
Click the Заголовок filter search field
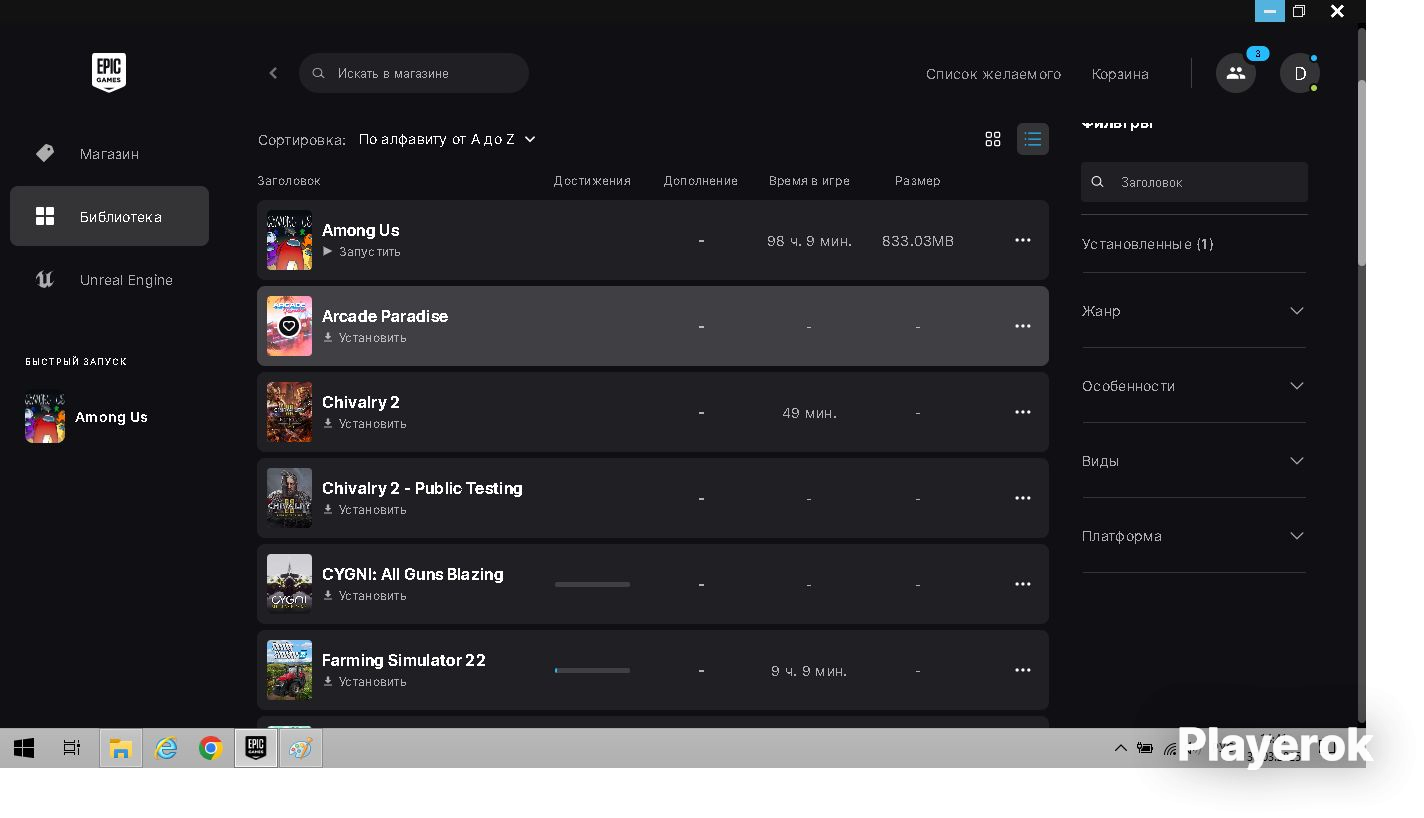click(1194, 182)
